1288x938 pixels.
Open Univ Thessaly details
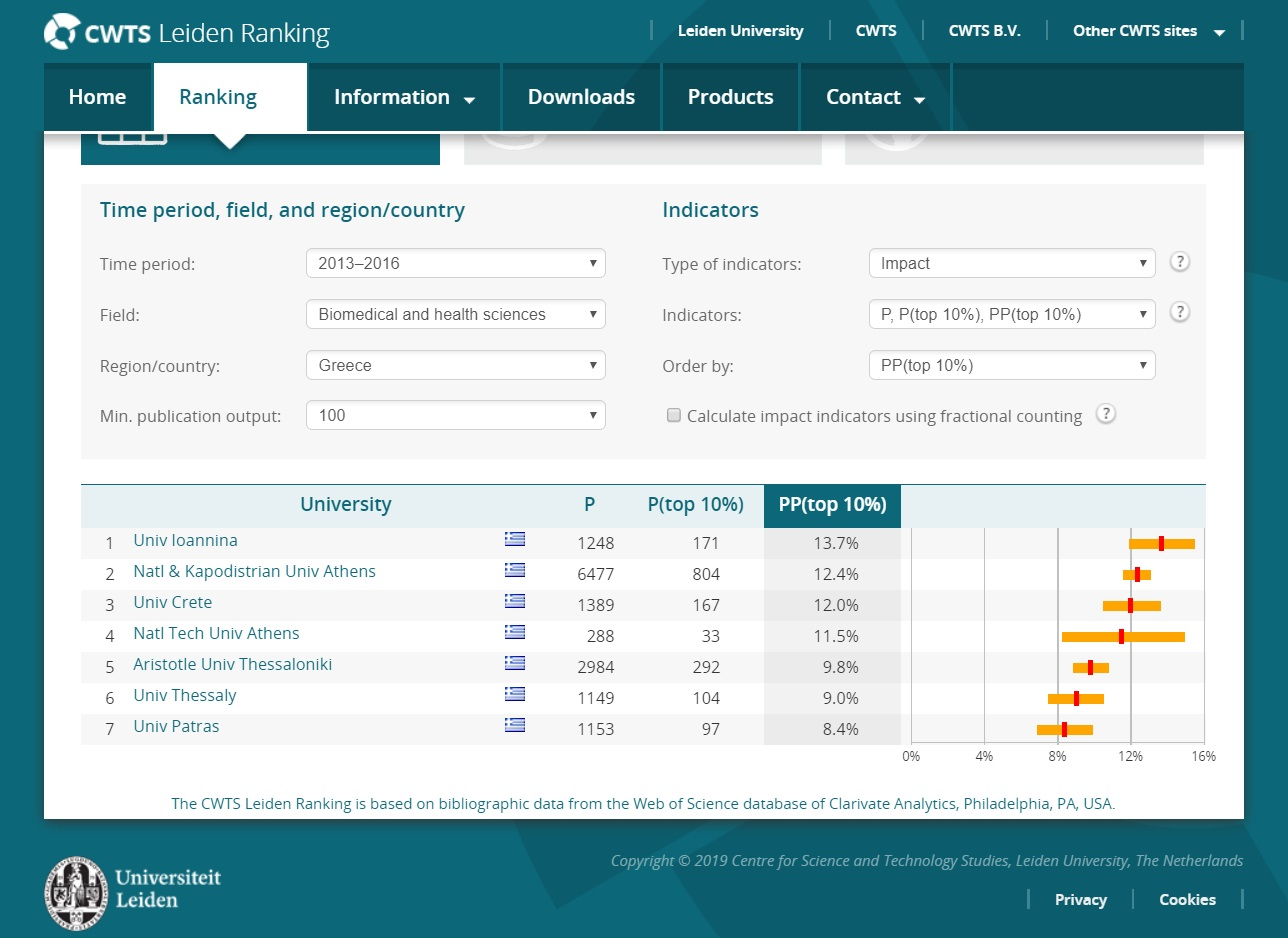[x=184, y=695]
